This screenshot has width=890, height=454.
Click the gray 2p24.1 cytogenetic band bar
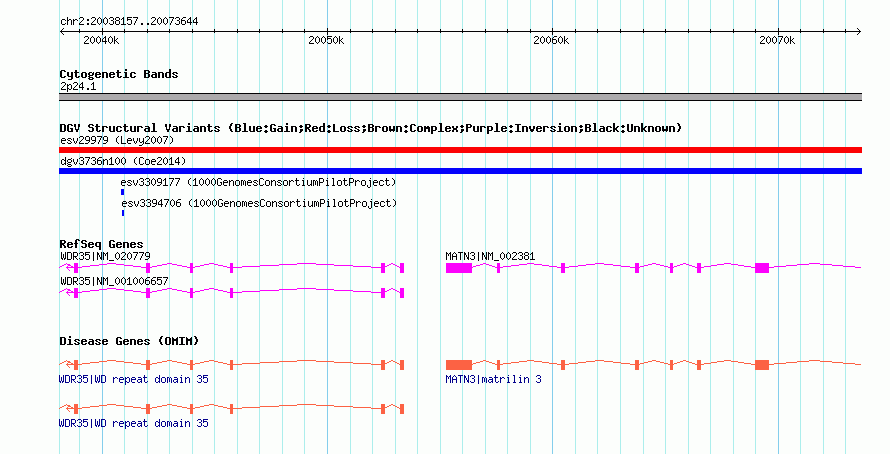[x=460, y=97]
